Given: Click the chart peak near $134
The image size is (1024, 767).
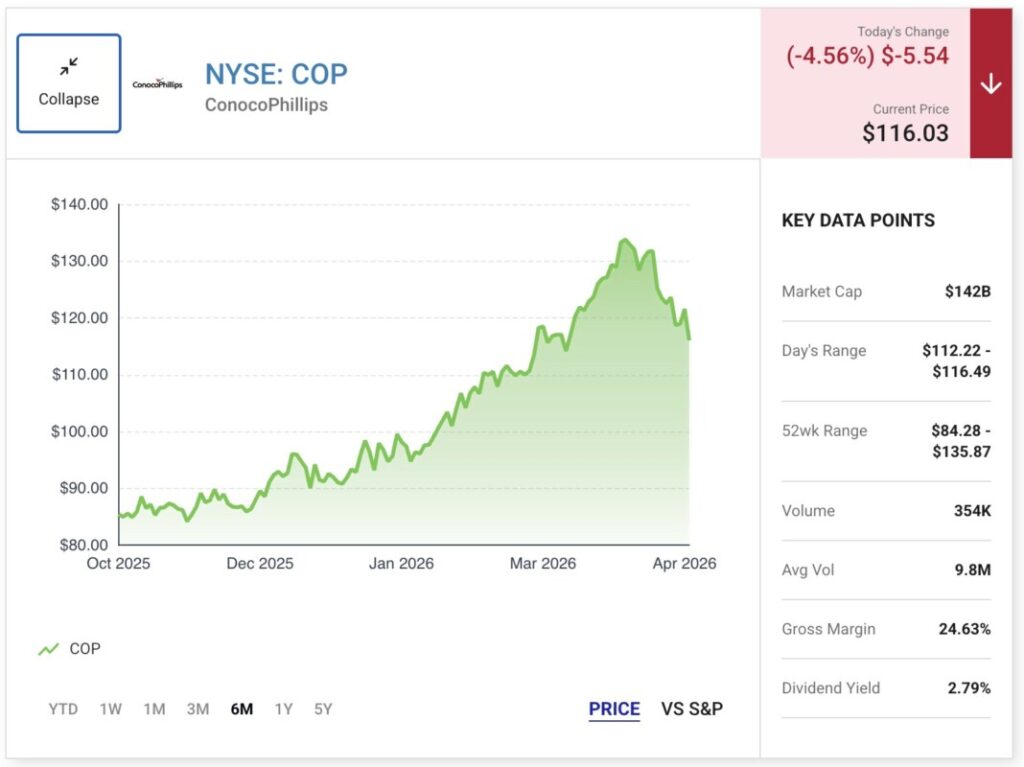Looking at the screenshot, I should pos(624,240).
